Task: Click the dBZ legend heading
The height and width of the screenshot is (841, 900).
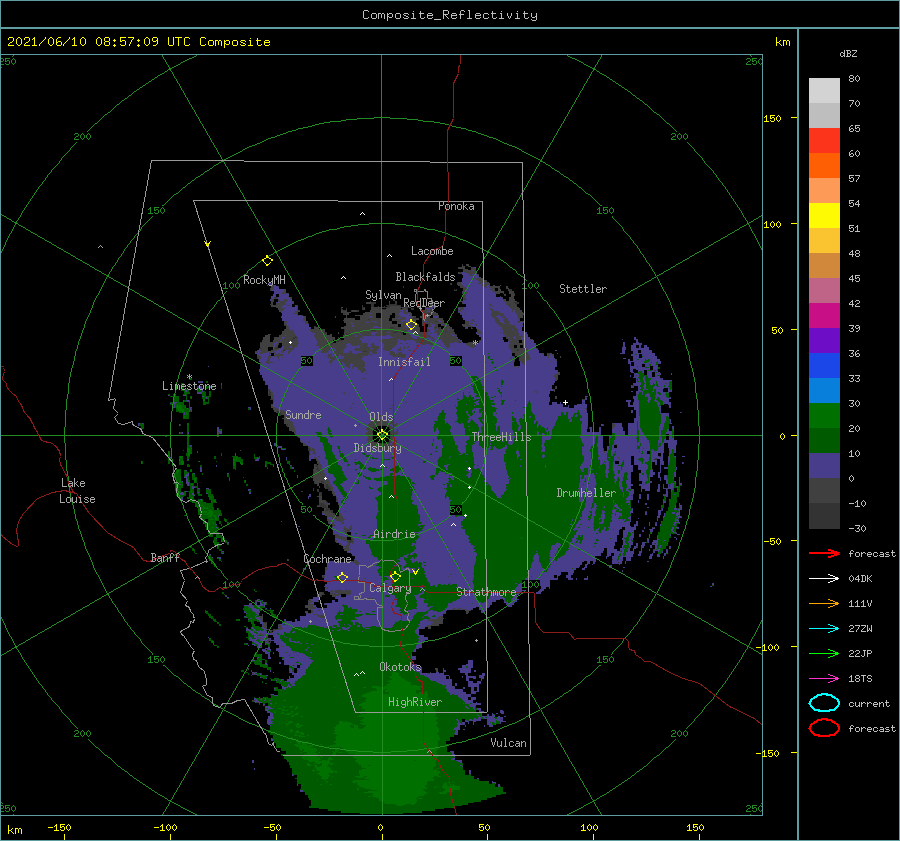Action: point(848,53)
